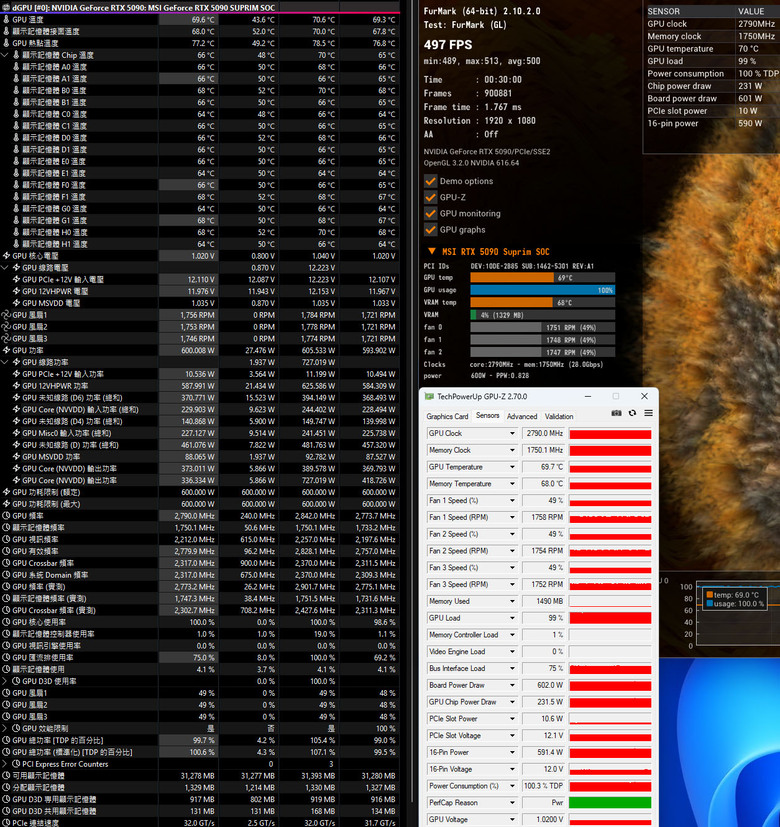Click the GPU Chip Power Draw graph
The image size is (780, 827).
pyautogui.click(x=610, y=702)
